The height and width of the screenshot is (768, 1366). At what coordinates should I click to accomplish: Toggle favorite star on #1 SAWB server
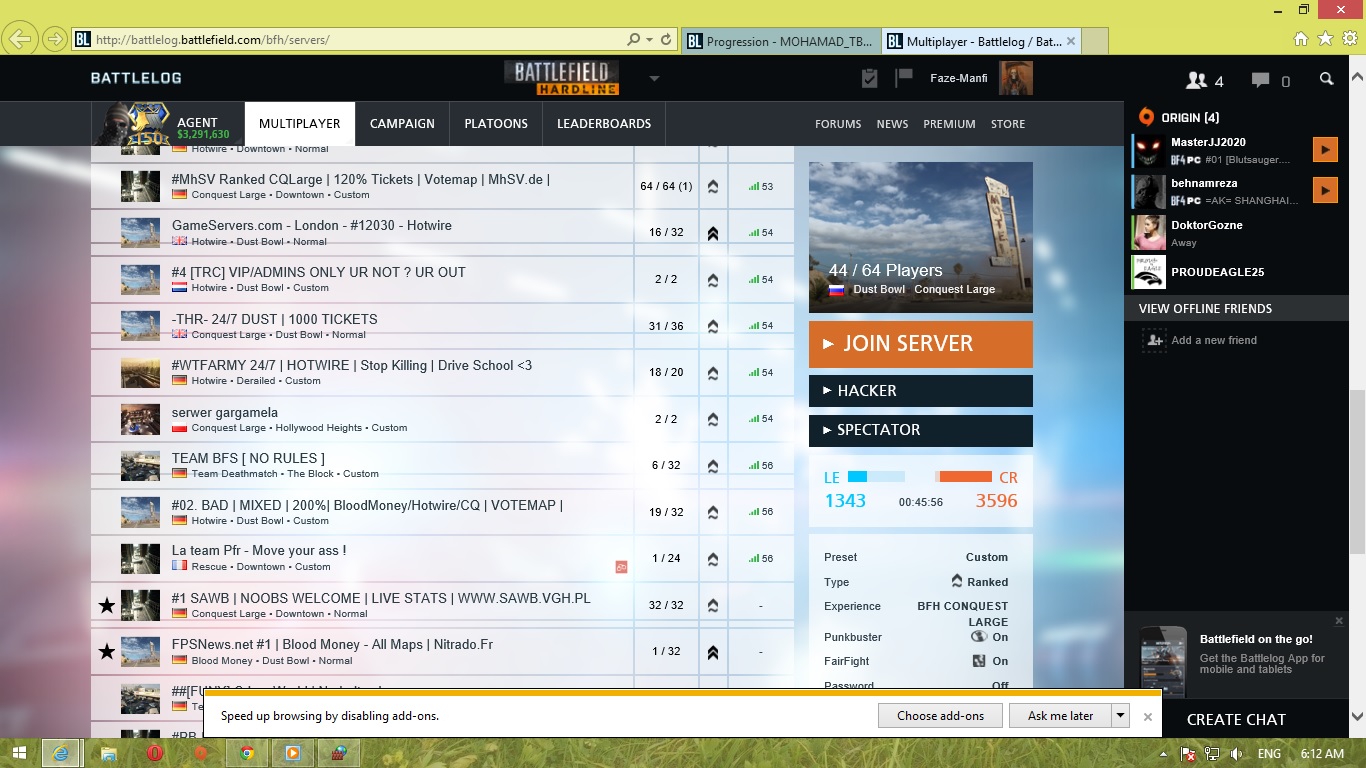106,605
